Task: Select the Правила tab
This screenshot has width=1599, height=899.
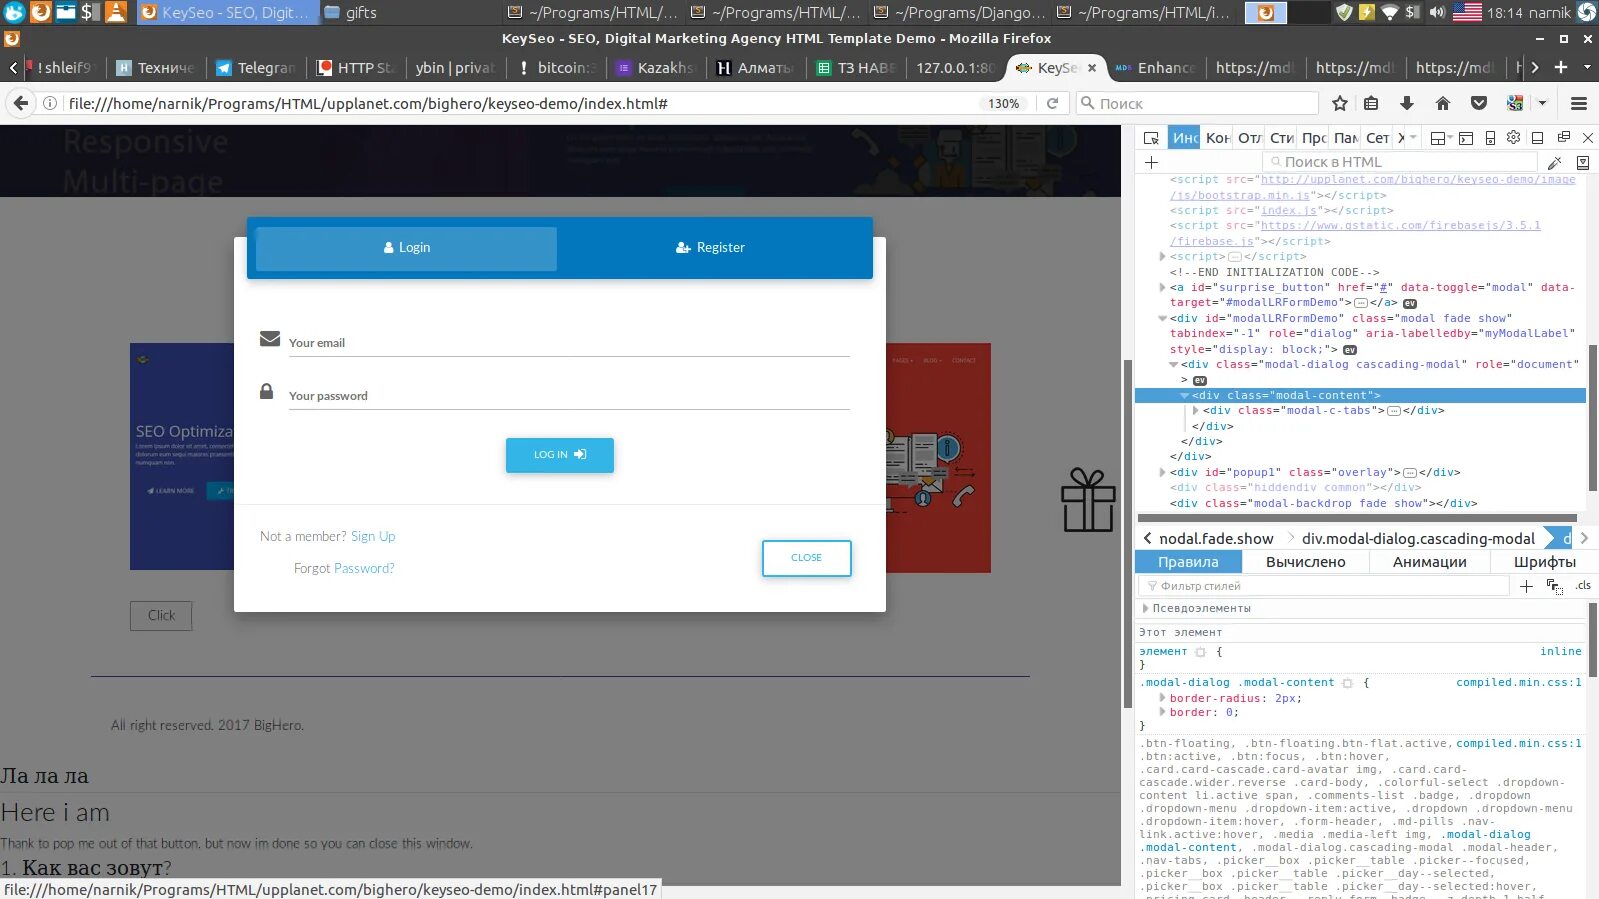Action: 1188,562
